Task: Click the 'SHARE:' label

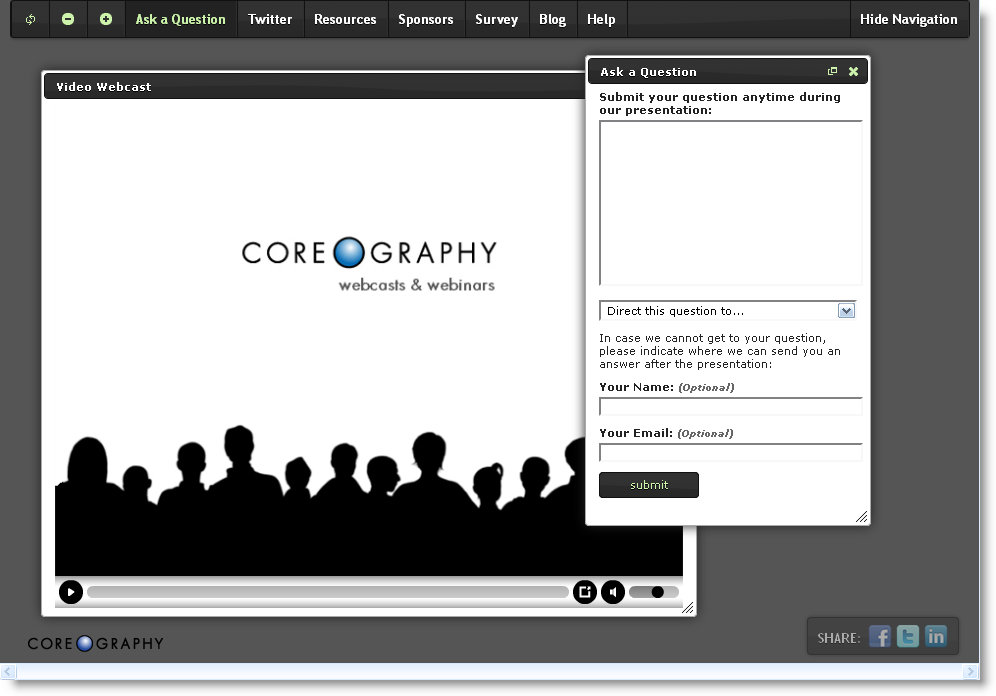Action: tap(838, 638)
